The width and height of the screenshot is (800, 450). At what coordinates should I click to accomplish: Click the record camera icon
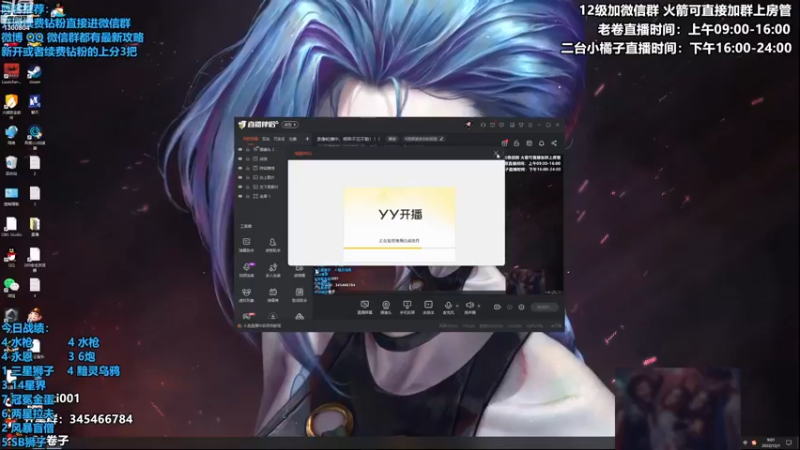(497, 307)
